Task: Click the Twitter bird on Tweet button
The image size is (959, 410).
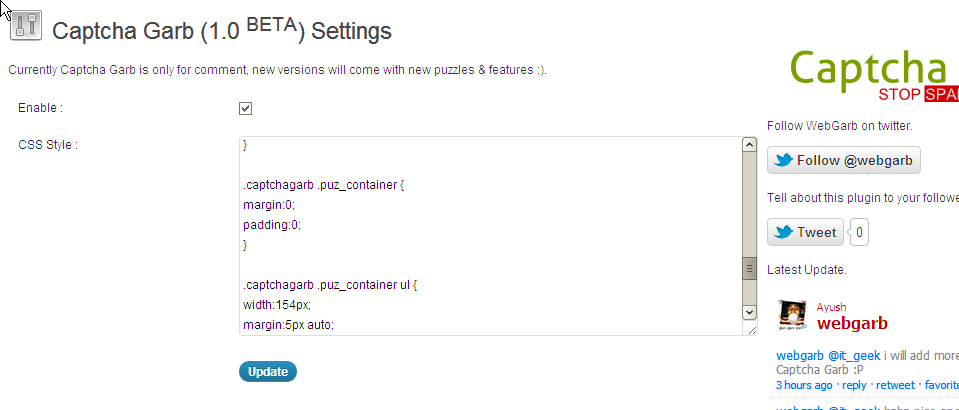Action: pos(783,232)
